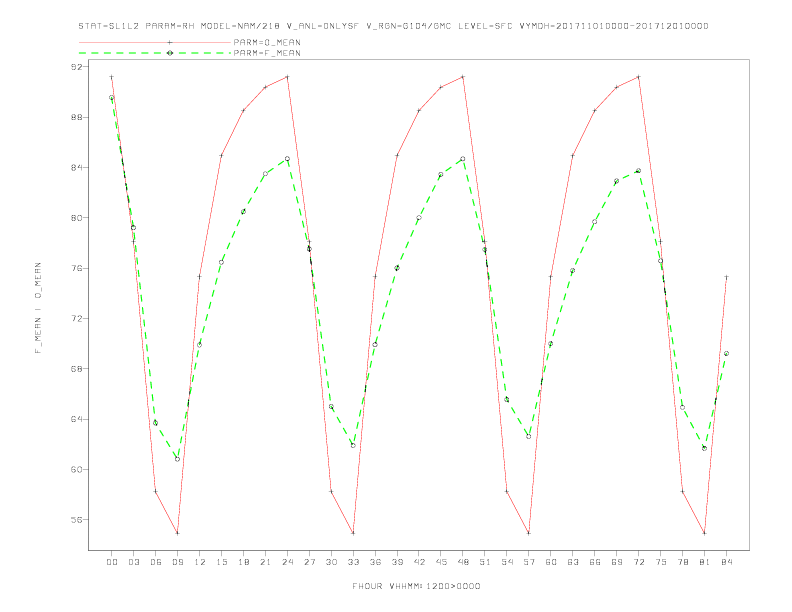Select the red O_MEAN legend line sample
The width and height of the screenshot is (792, 612).
pos(155,42)
